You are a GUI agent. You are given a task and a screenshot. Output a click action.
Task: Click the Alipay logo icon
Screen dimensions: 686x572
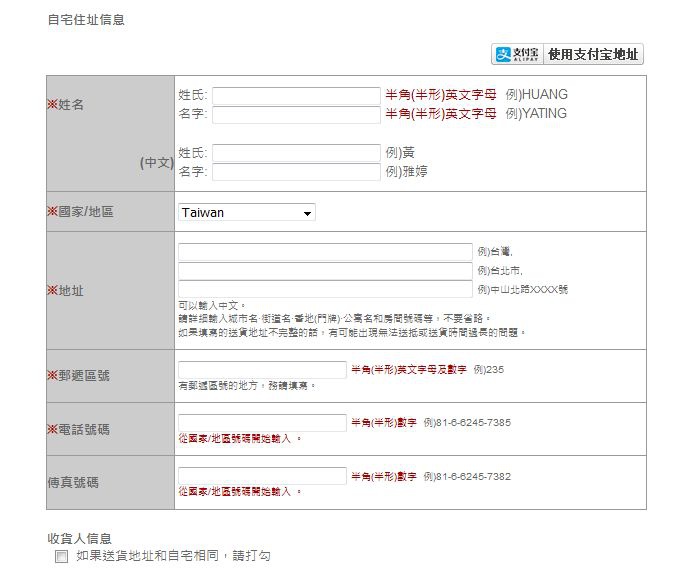click(503, 54)
